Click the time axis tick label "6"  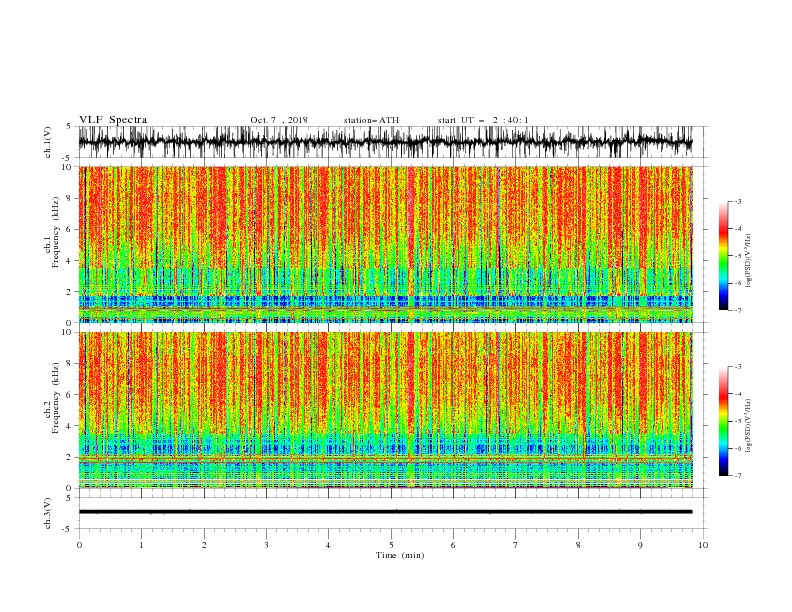[x=453, y=545]
